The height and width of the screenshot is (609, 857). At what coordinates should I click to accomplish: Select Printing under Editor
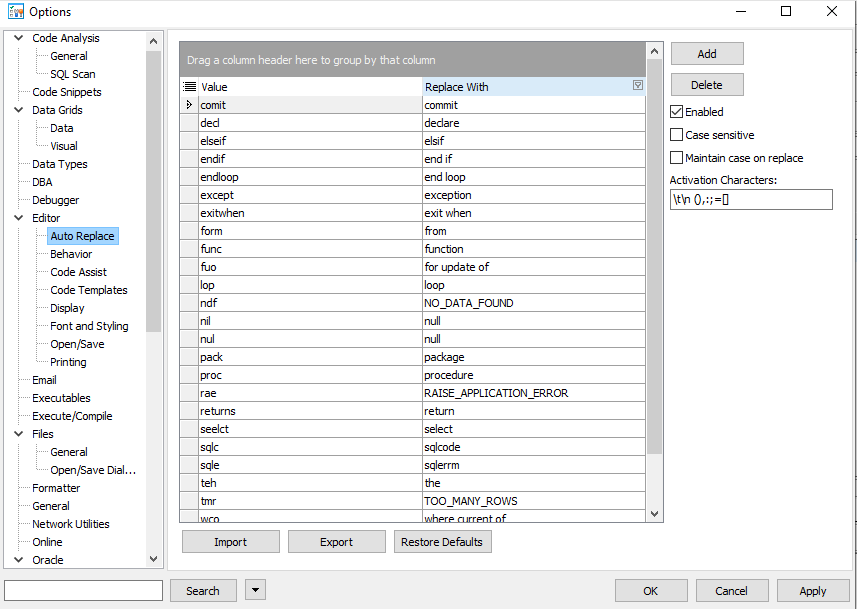tap(68, 362)
